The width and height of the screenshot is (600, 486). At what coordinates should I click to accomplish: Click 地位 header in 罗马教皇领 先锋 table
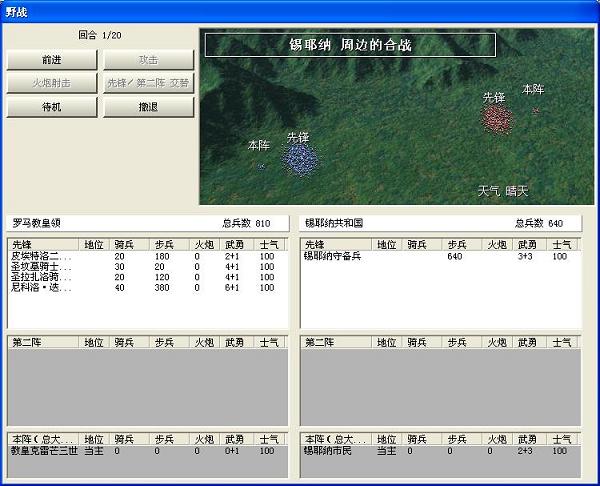(x=94, y=245)
